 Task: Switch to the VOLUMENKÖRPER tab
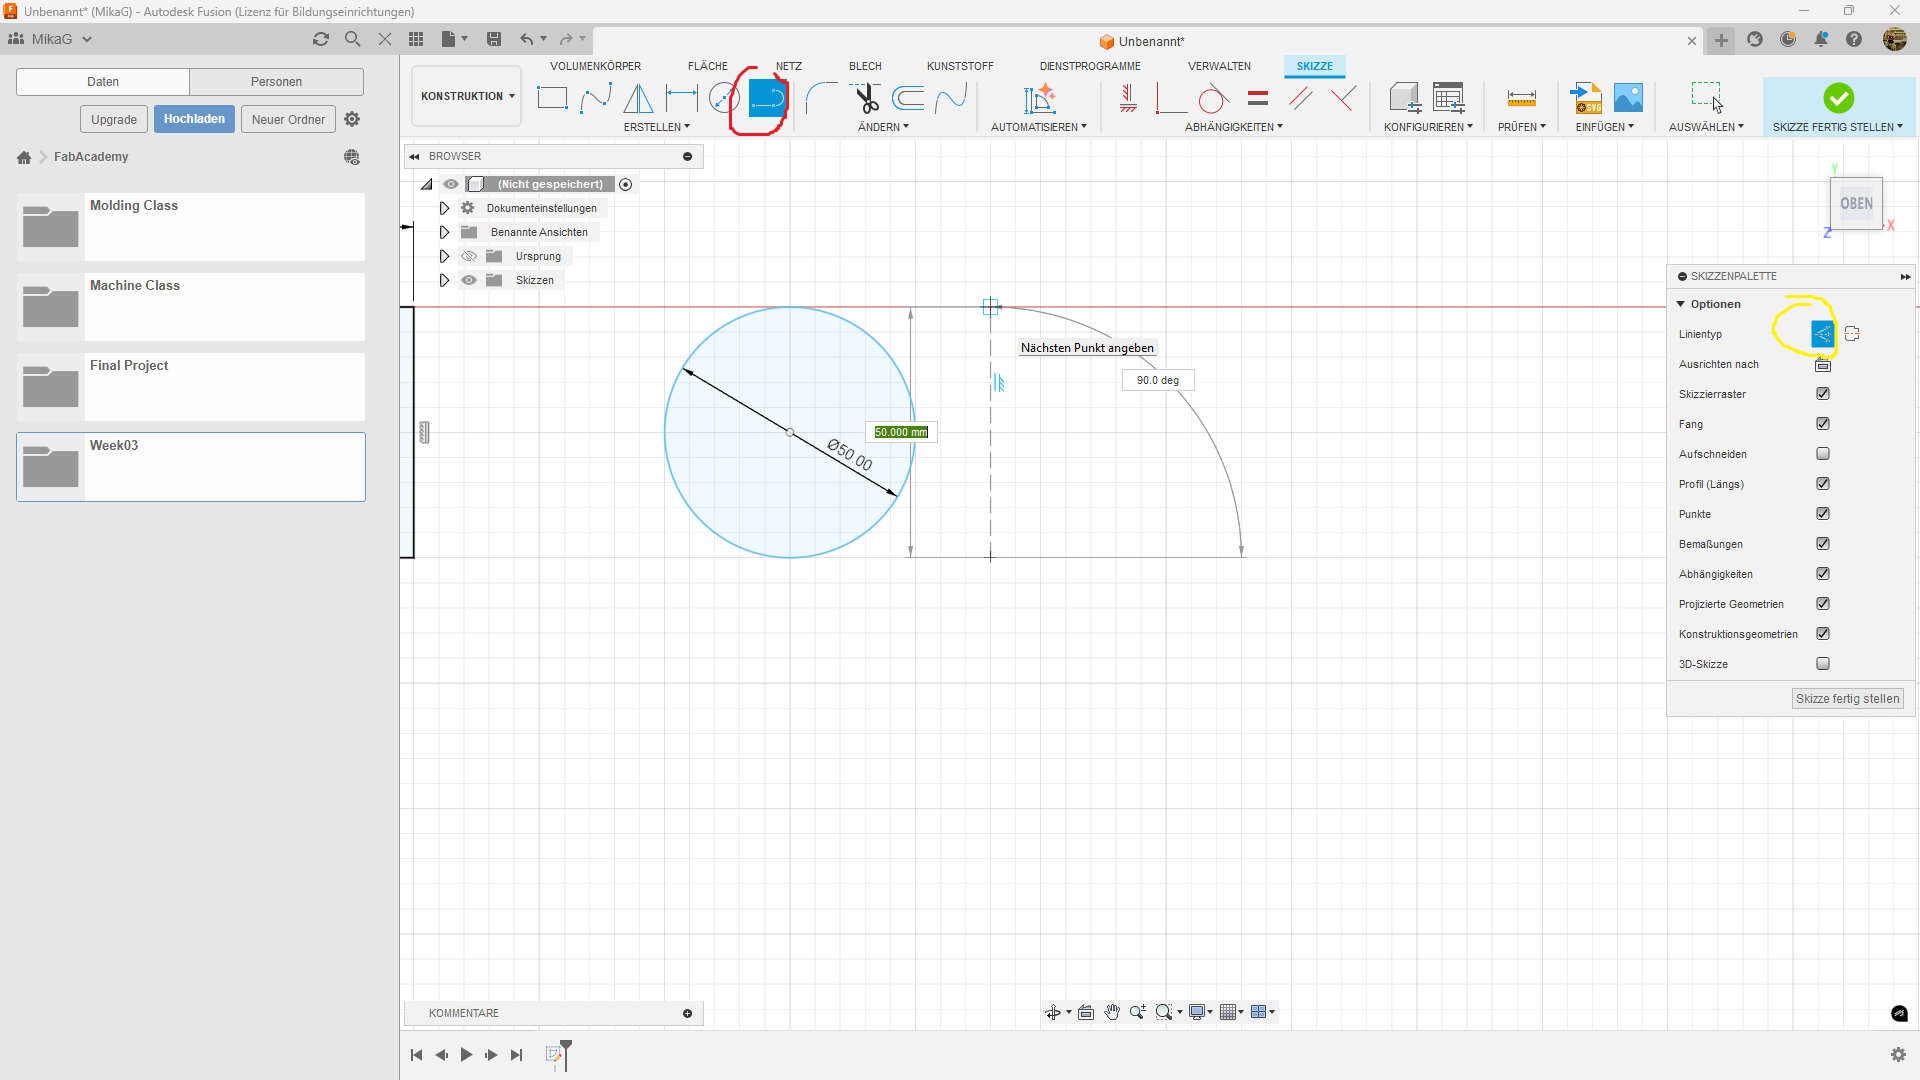[595, 66]
